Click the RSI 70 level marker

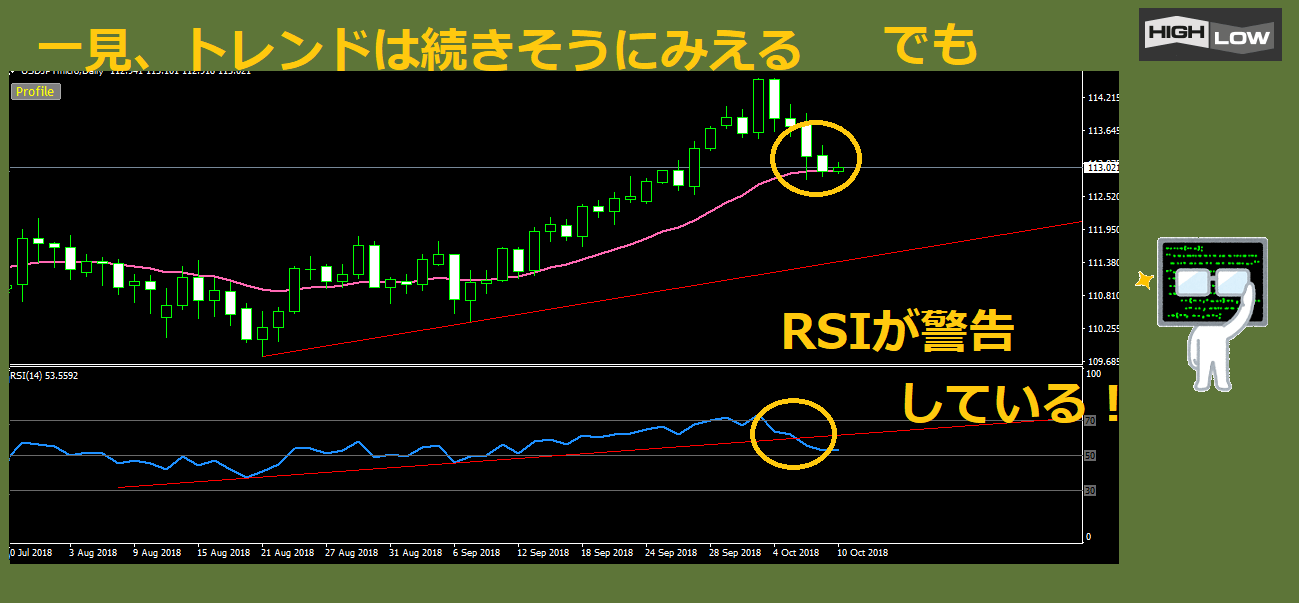click(x=1090, y=421)
